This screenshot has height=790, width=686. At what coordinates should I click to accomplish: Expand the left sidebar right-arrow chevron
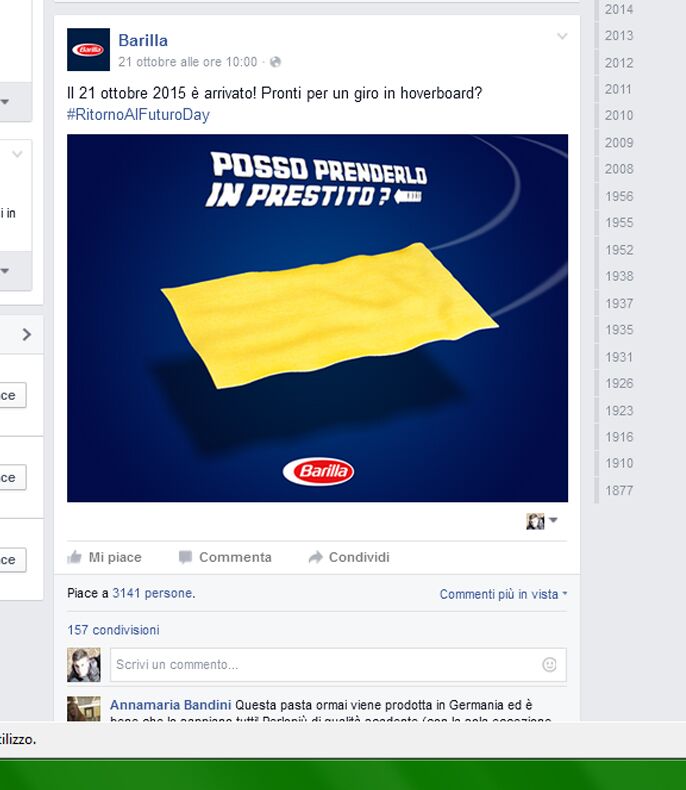coord(27,335)
